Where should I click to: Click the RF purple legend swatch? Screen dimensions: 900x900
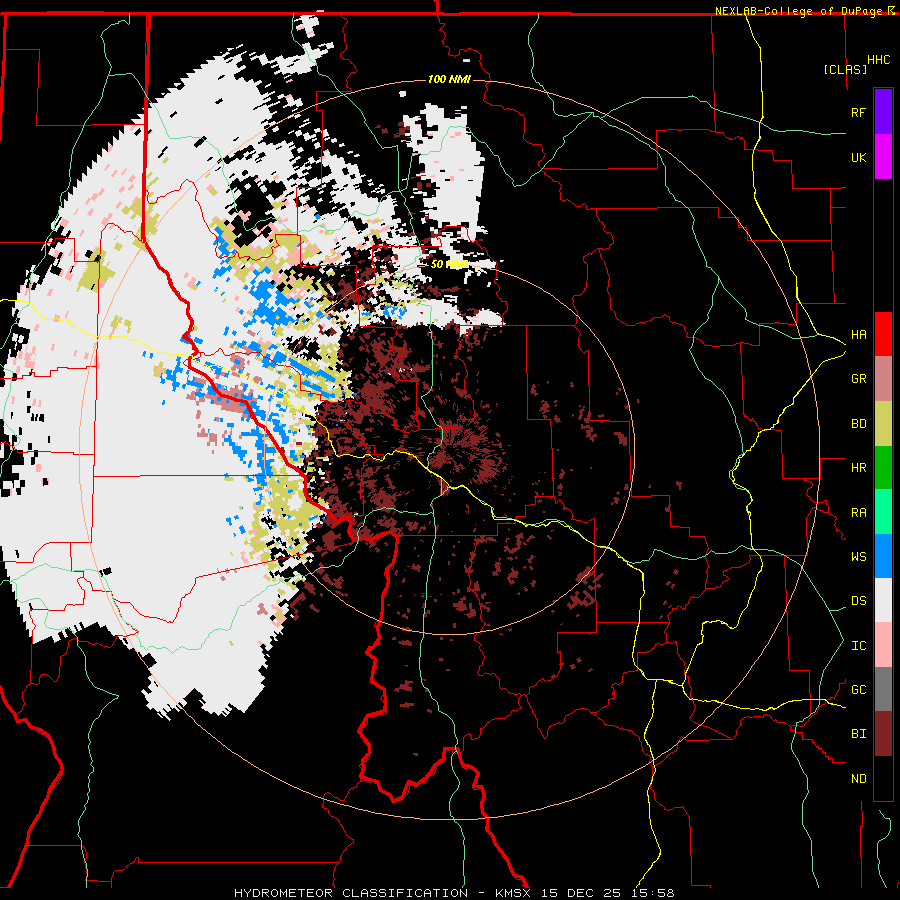click(883, 112)
